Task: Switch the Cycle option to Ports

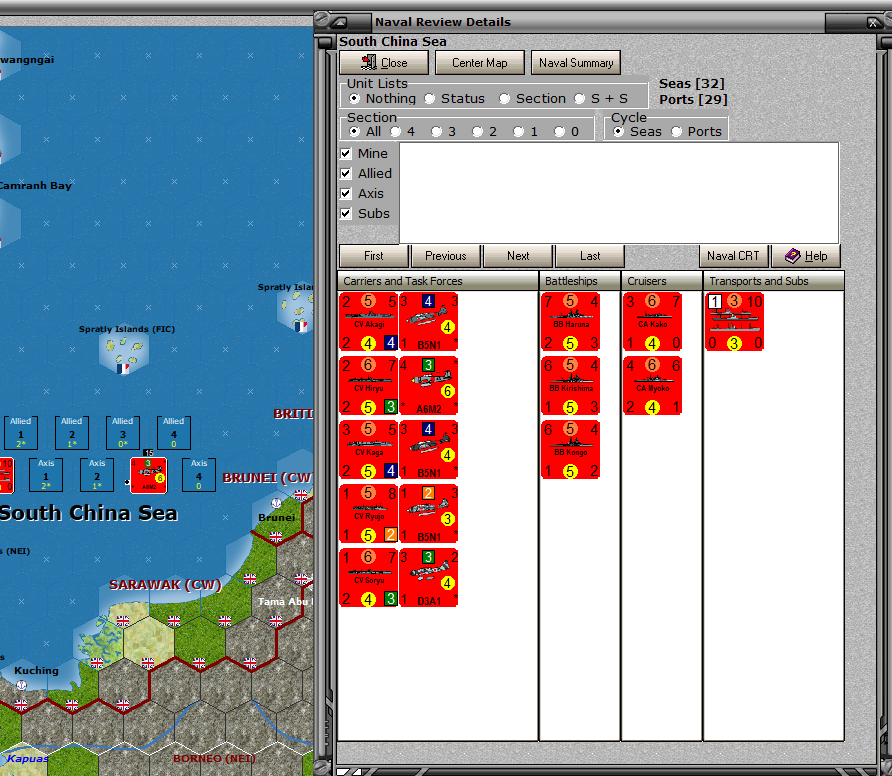Action: 677,132
